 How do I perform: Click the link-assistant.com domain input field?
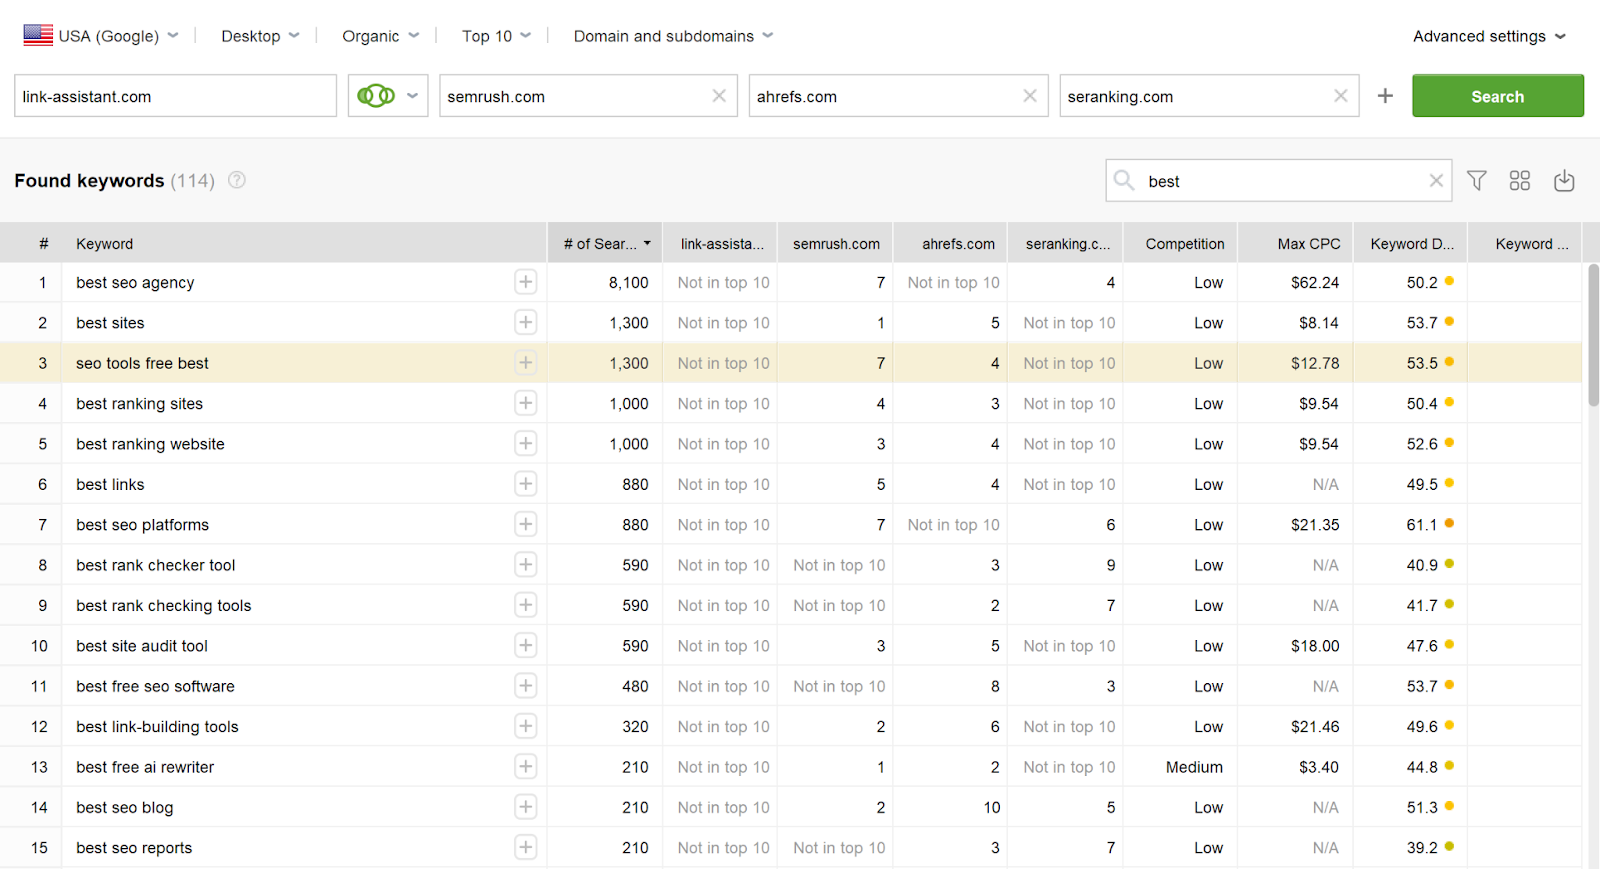pos(175,96)
